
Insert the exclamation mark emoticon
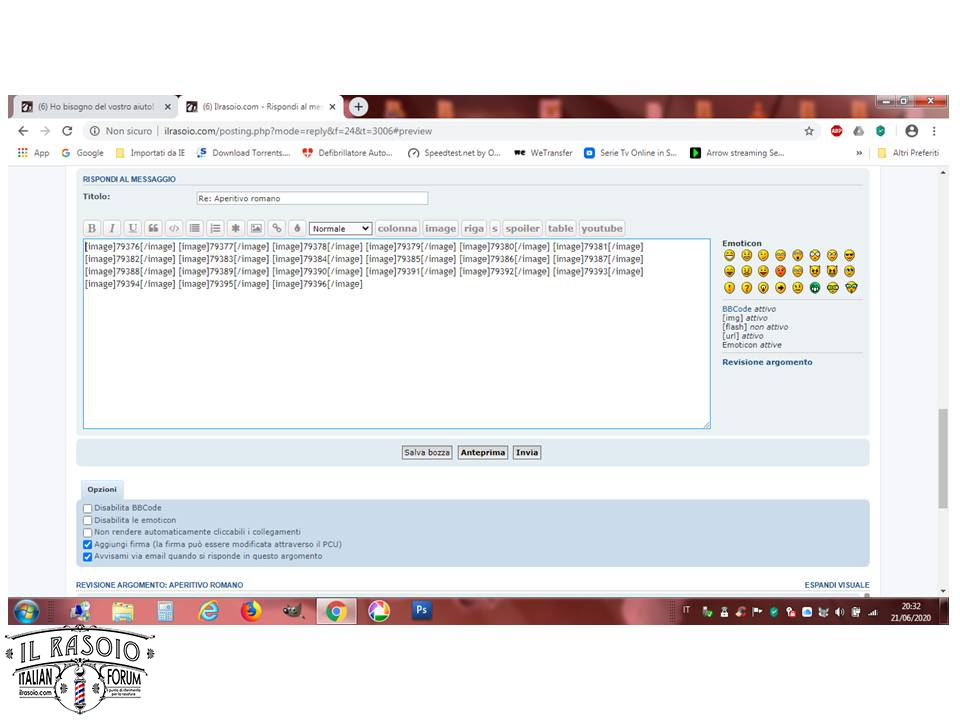[x=729, y=288]
